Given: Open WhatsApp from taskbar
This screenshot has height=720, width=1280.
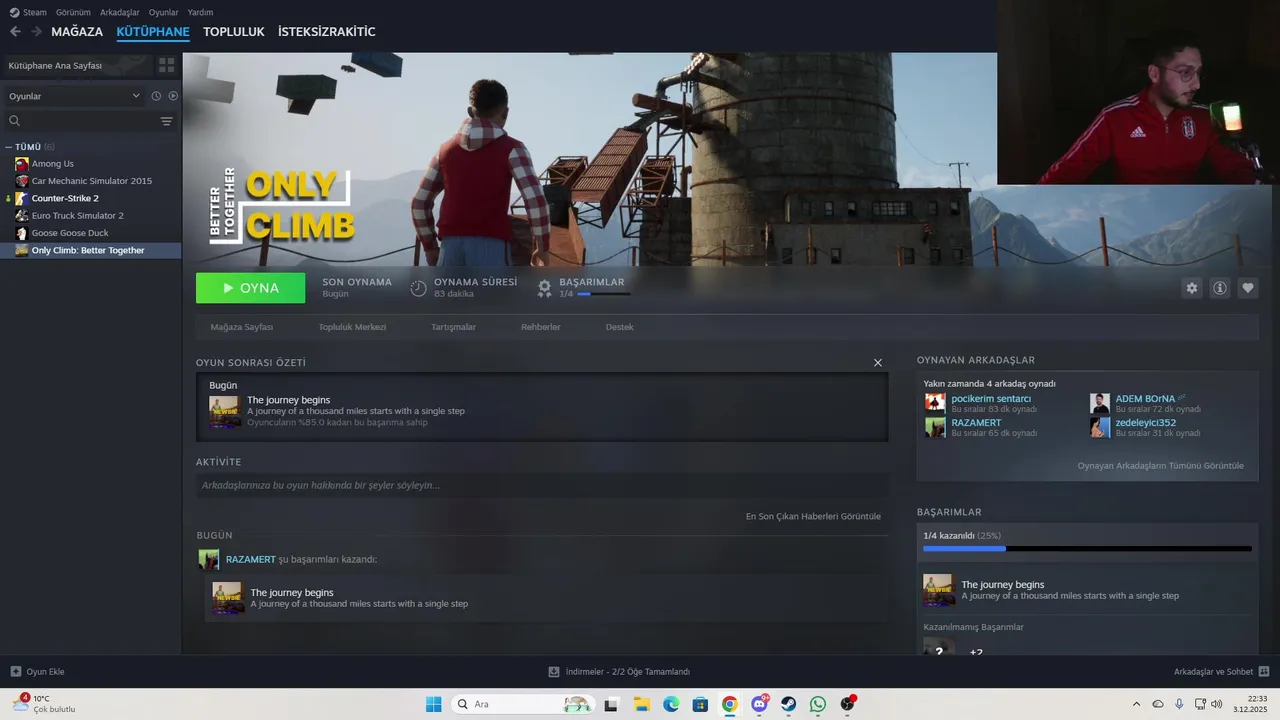Looking at the screenshot, I should (818, 704).
